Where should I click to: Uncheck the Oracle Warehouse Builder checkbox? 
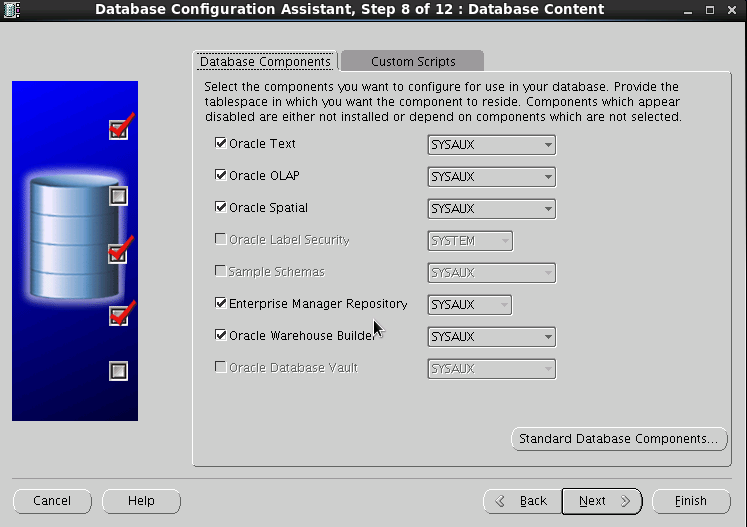(221, 335)
